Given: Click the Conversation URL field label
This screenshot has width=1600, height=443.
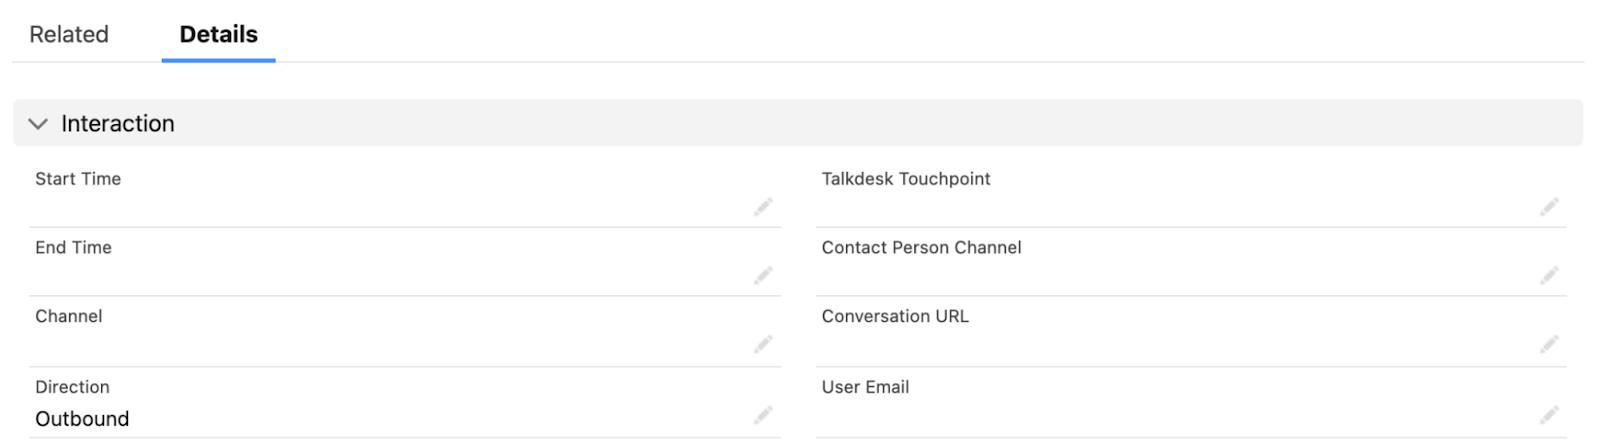Looking at the screenshot, I should coord(895,316).
